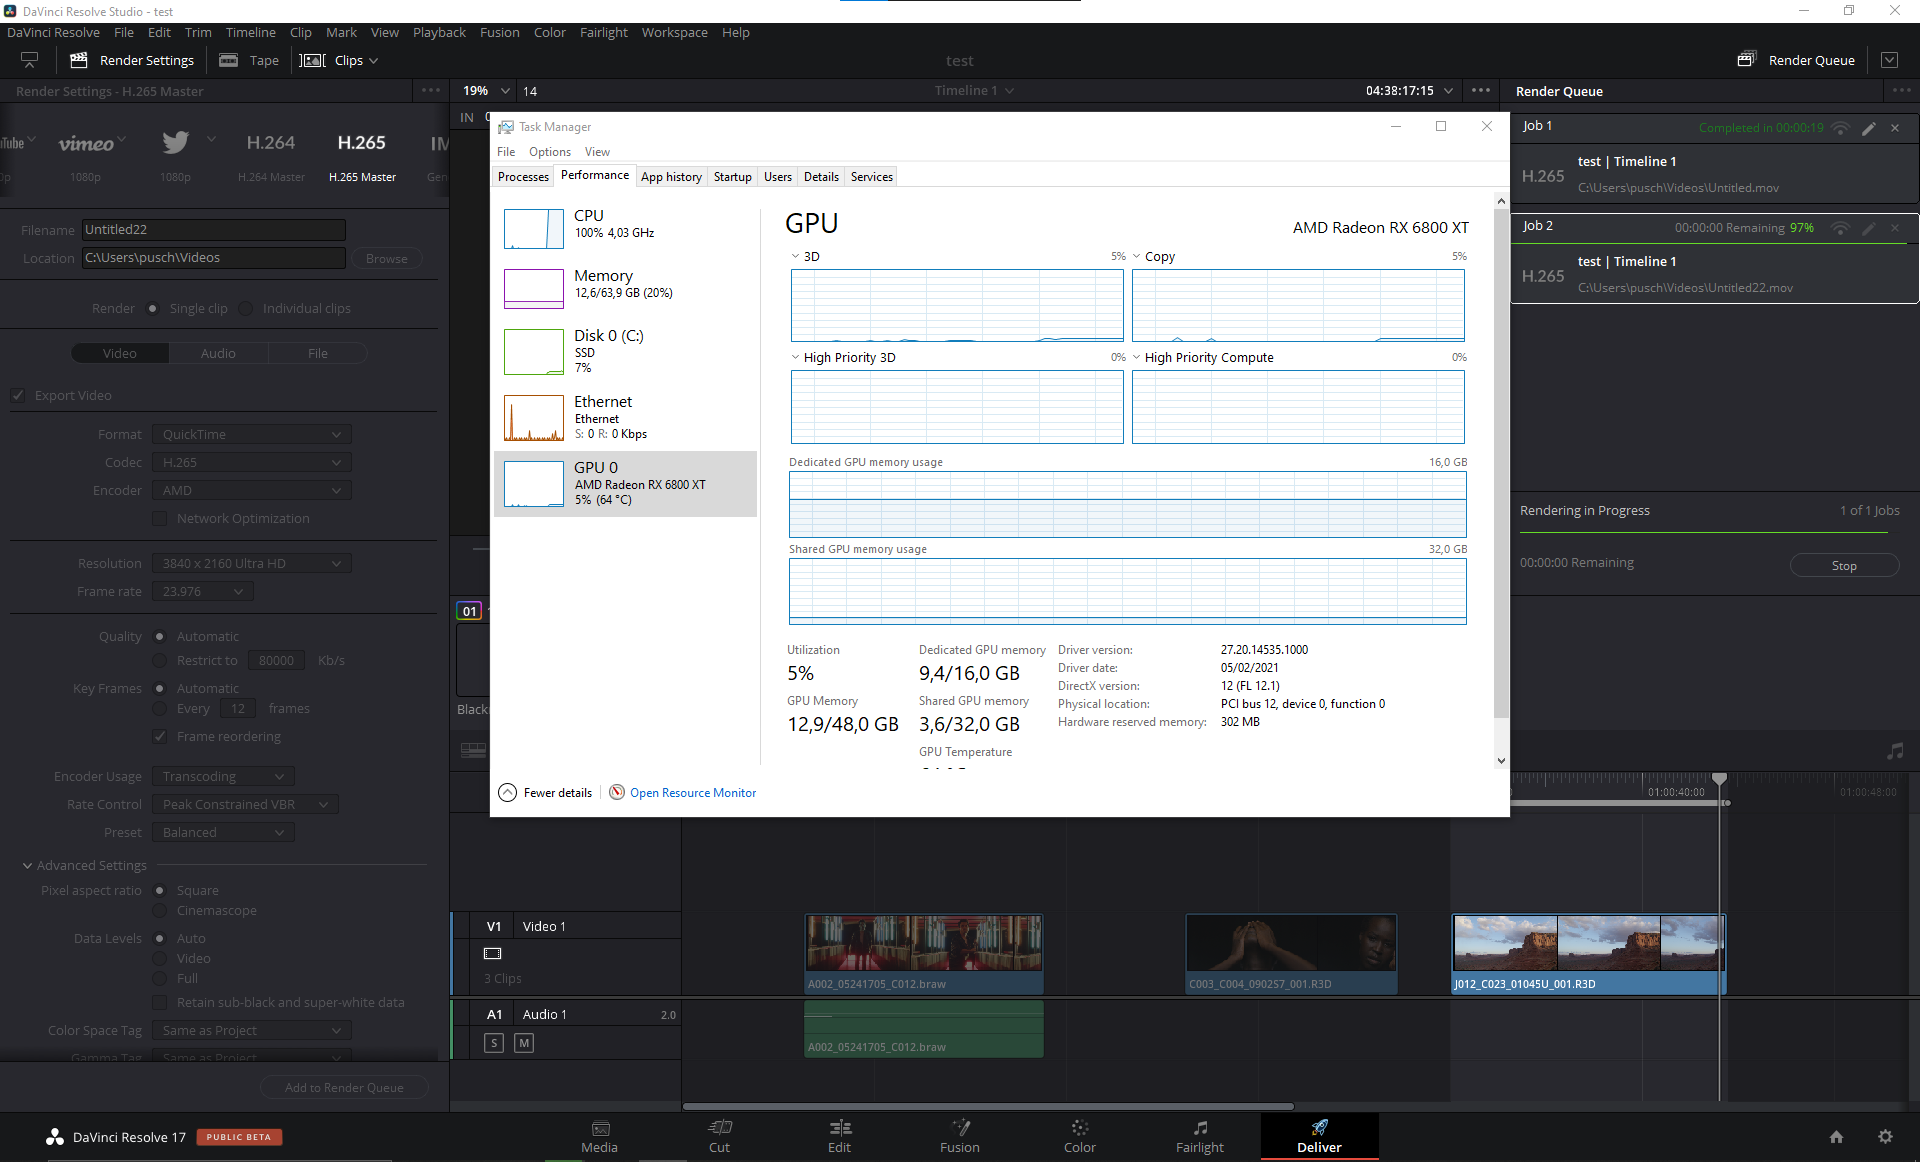Open Rate Control dropdown
Viewport: 1920px width, 1162px height.
pyautogui.click(x=246, y=804)
